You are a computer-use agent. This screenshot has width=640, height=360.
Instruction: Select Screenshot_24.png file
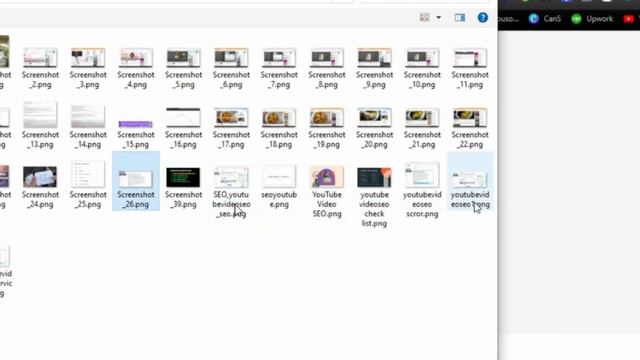(40, 187)
